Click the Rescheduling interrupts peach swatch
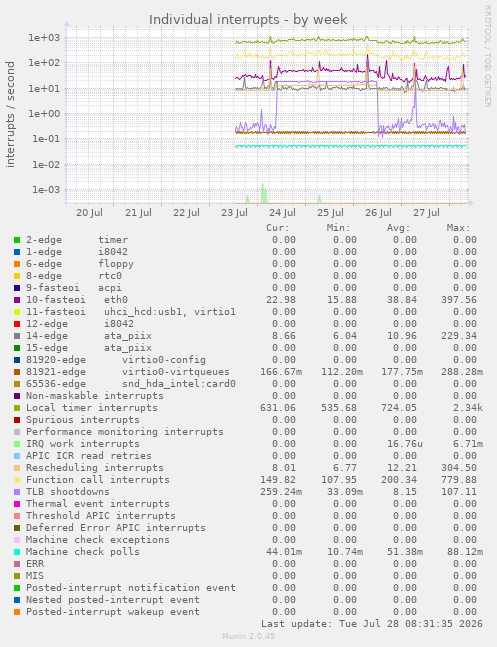This screenshot has height=647, width=497. click(x=17, y=468)
